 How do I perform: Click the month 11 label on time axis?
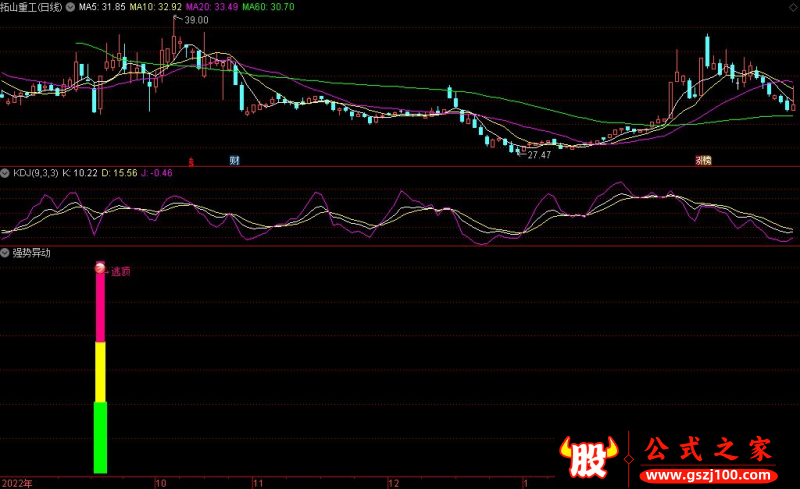coord(257,482)
